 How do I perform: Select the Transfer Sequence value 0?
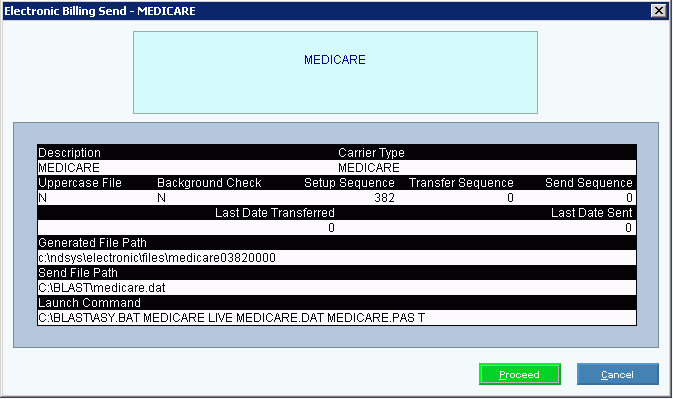pyautogui.click(x=510, y=198)
